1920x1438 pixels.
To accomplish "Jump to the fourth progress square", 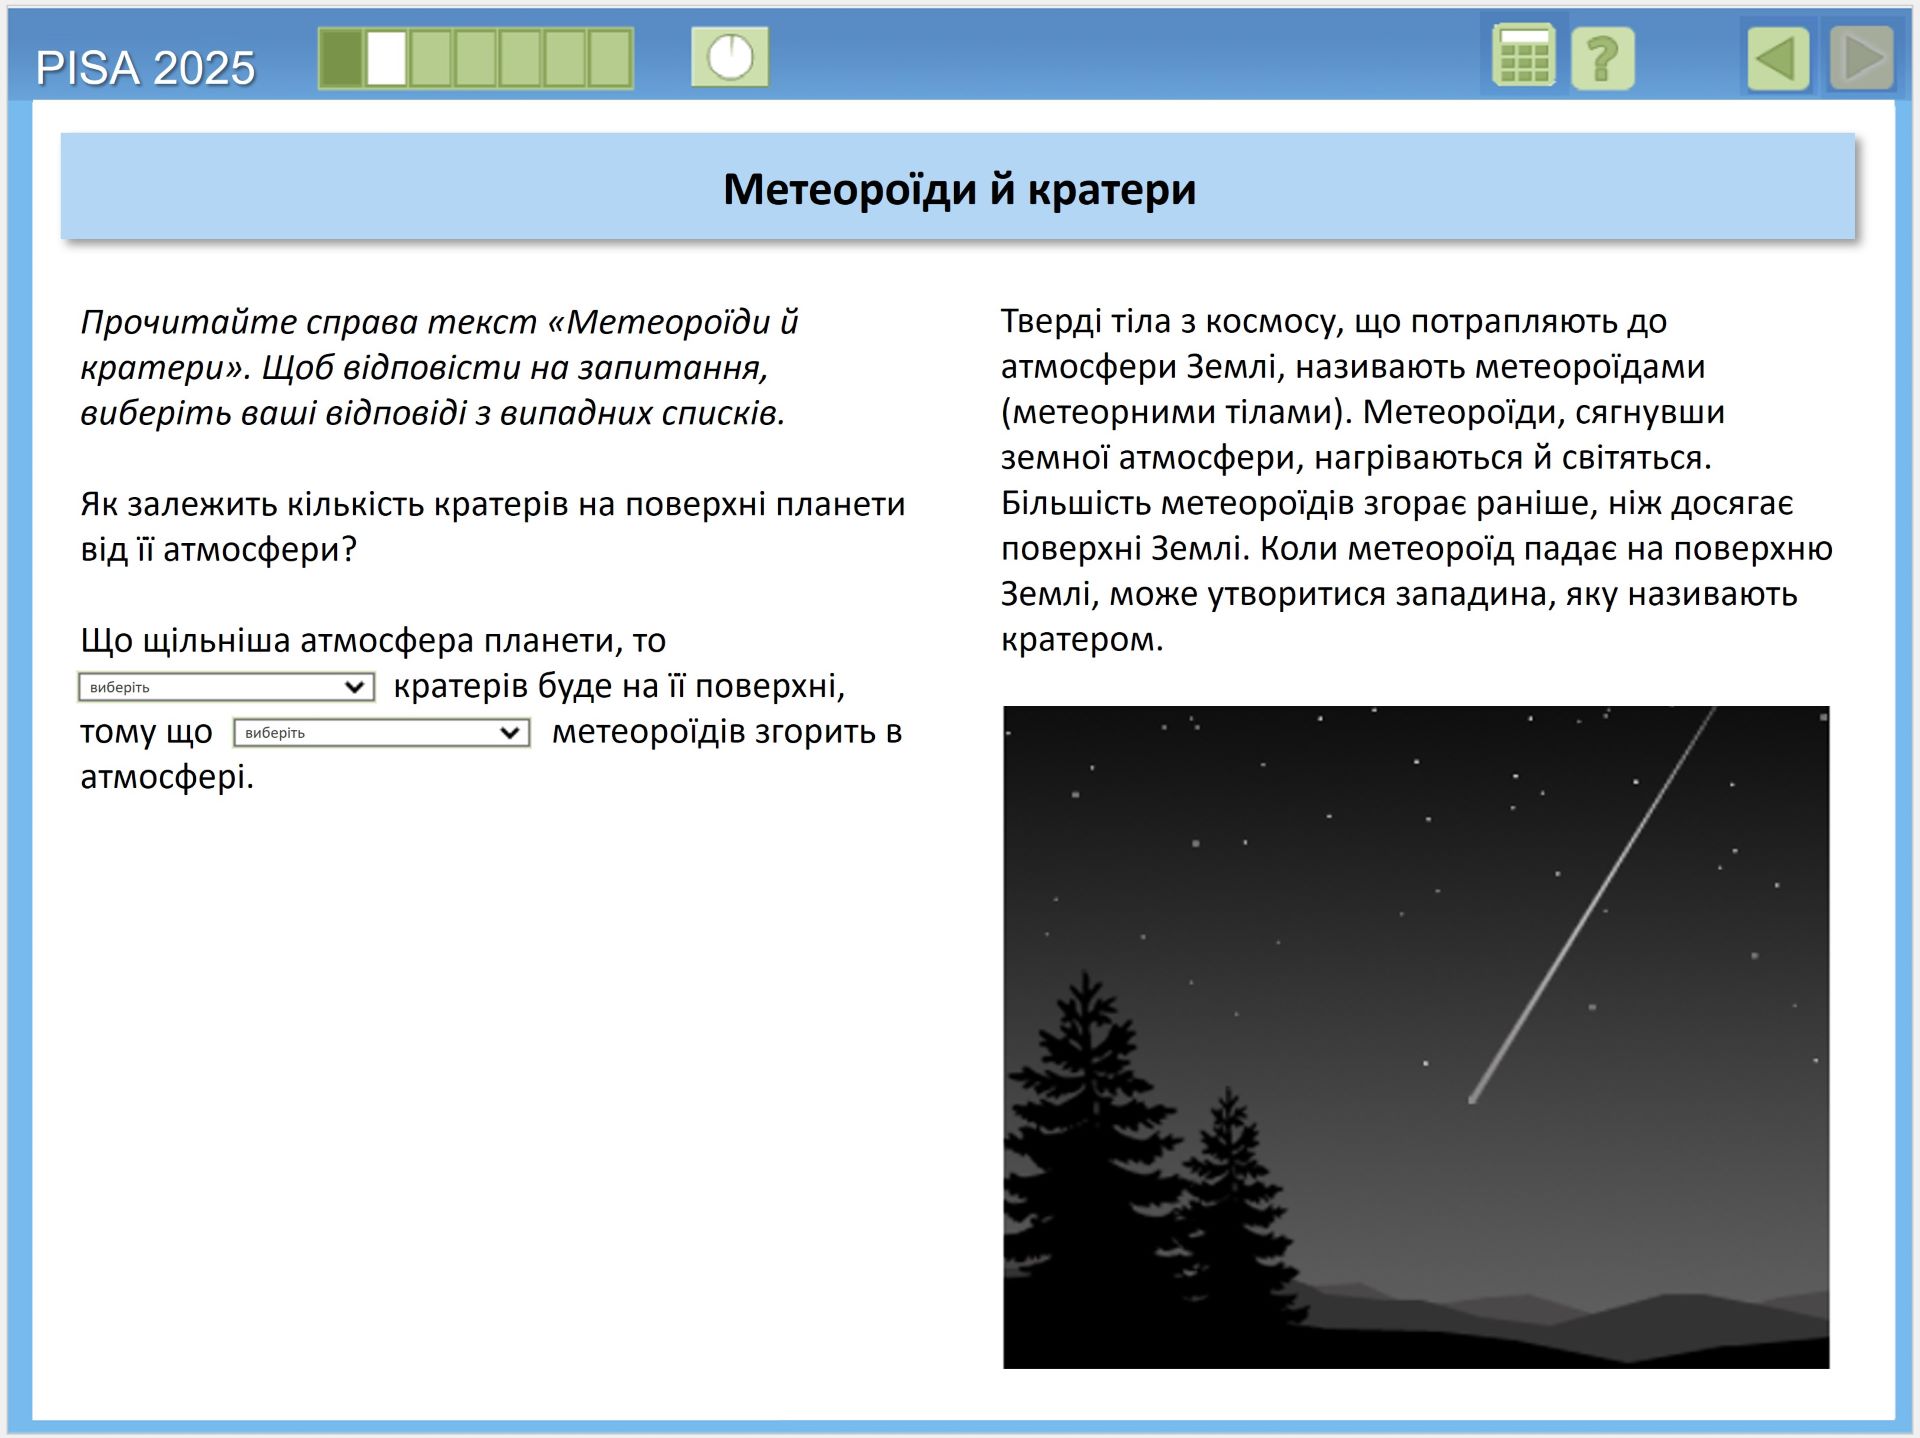I will point(476,58).
